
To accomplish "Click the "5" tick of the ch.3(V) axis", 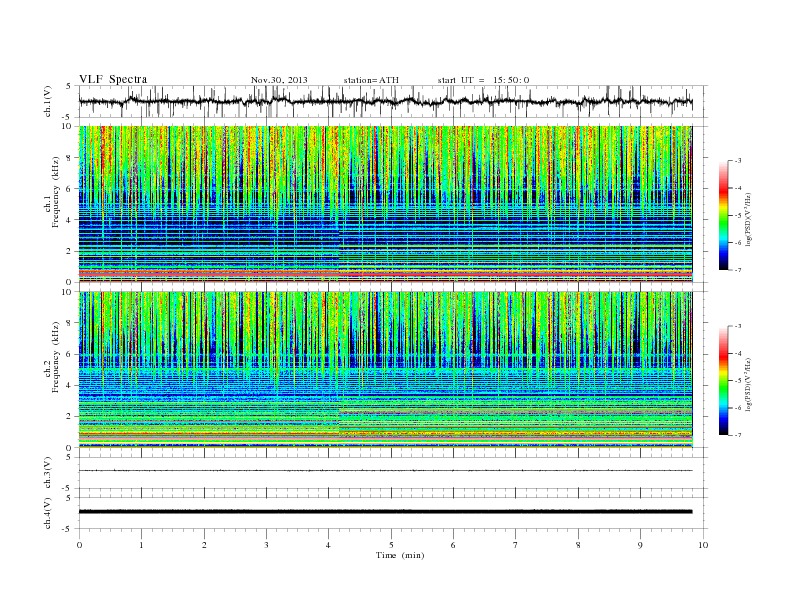I will tap(70, 457).
